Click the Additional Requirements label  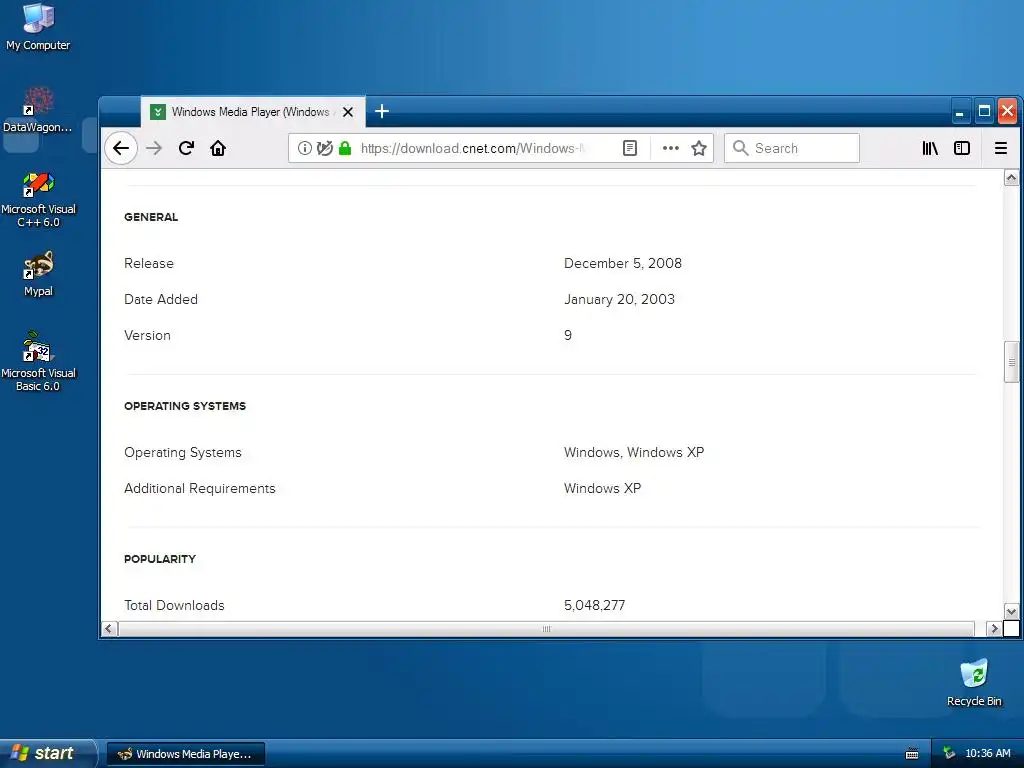coord(200,488)
